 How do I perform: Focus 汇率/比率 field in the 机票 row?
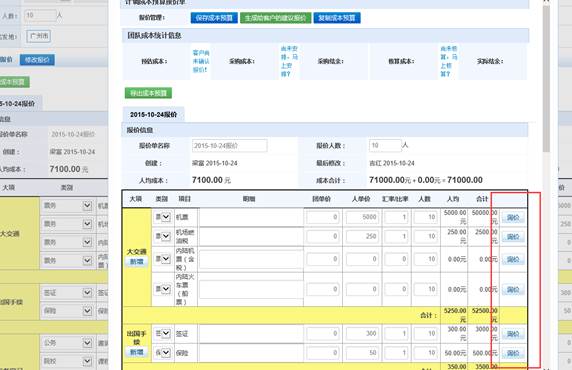(397, 217)
